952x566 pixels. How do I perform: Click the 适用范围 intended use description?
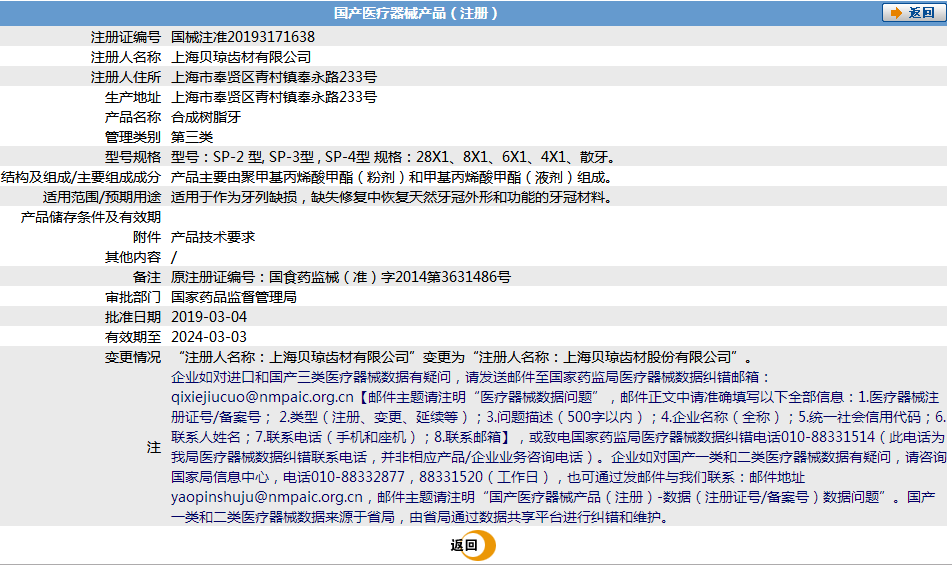(393, 197)
